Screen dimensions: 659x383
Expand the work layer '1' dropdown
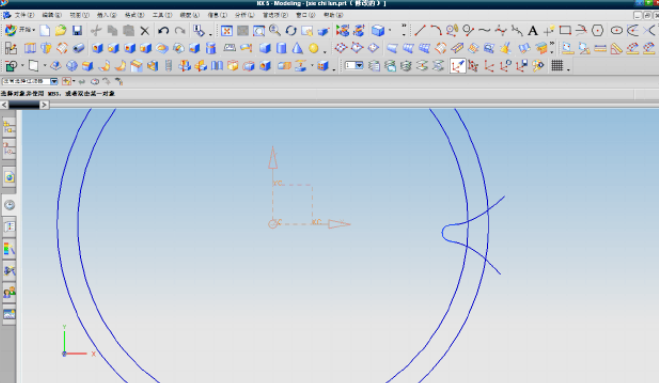[x=354, y=65]
